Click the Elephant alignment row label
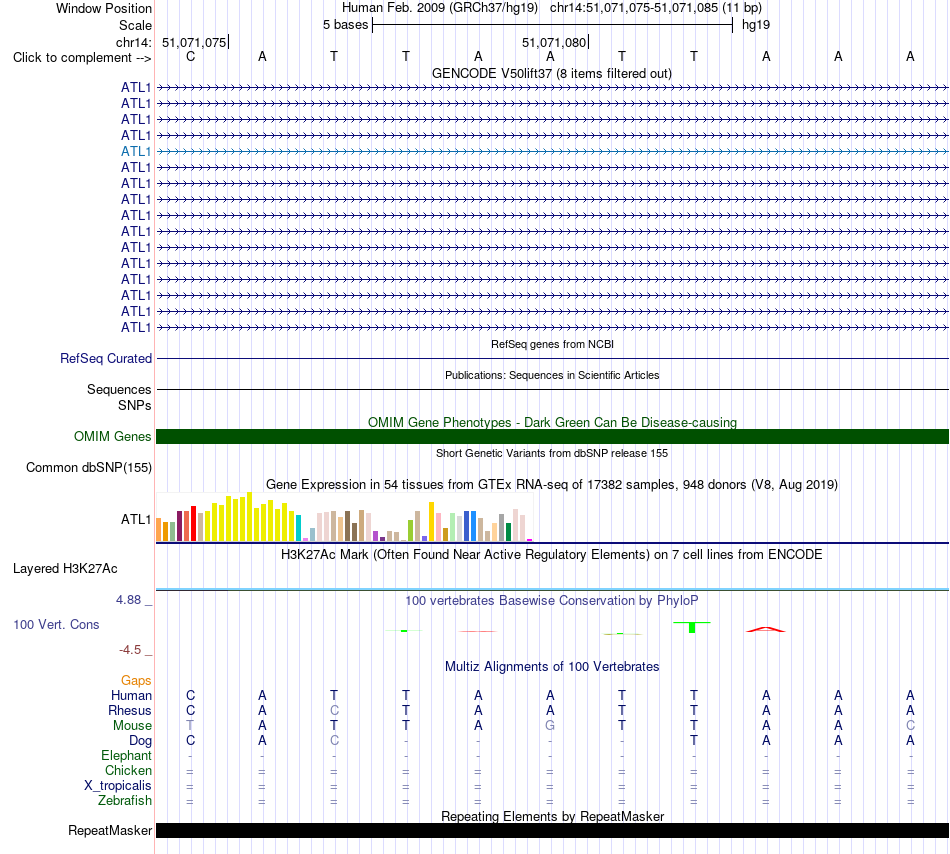The image size is (950, 854). click(126, 755)
